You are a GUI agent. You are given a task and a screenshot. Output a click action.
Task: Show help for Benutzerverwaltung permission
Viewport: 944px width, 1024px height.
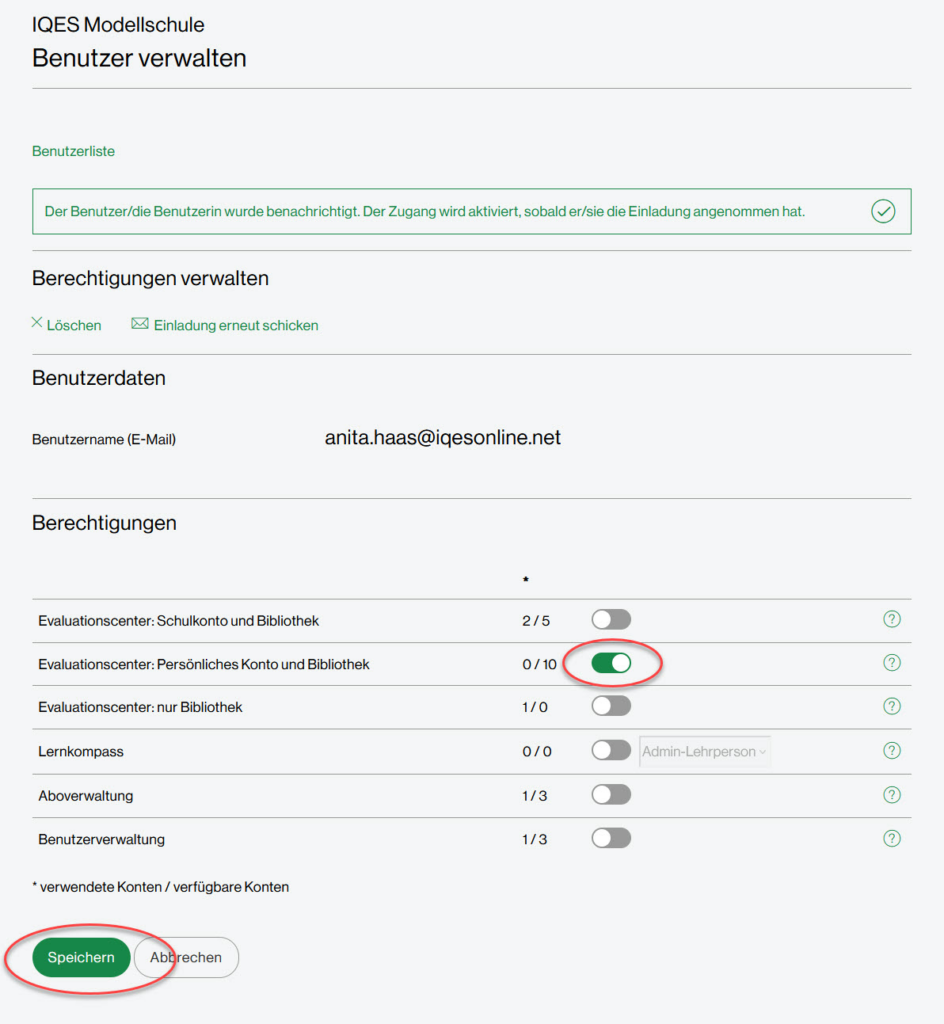[x=892, y=838]
